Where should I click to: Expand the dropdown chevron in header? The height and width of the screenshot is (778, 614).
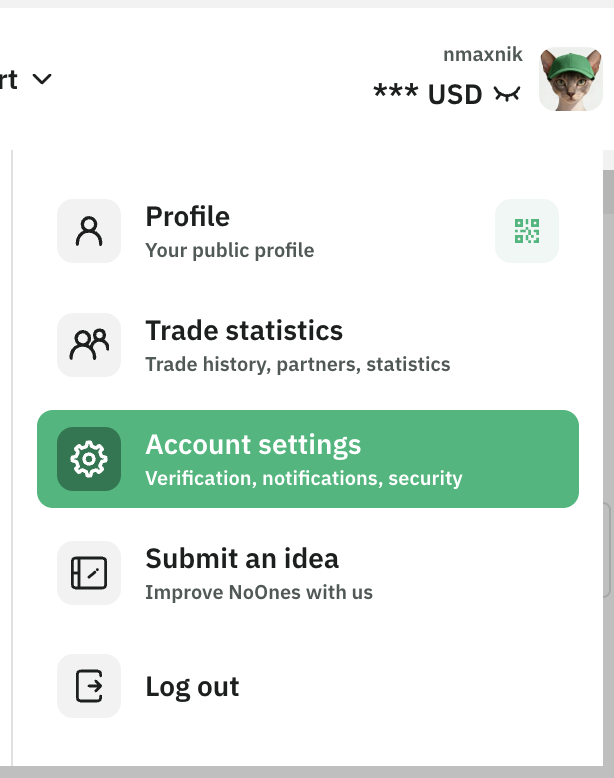point(42,78)
